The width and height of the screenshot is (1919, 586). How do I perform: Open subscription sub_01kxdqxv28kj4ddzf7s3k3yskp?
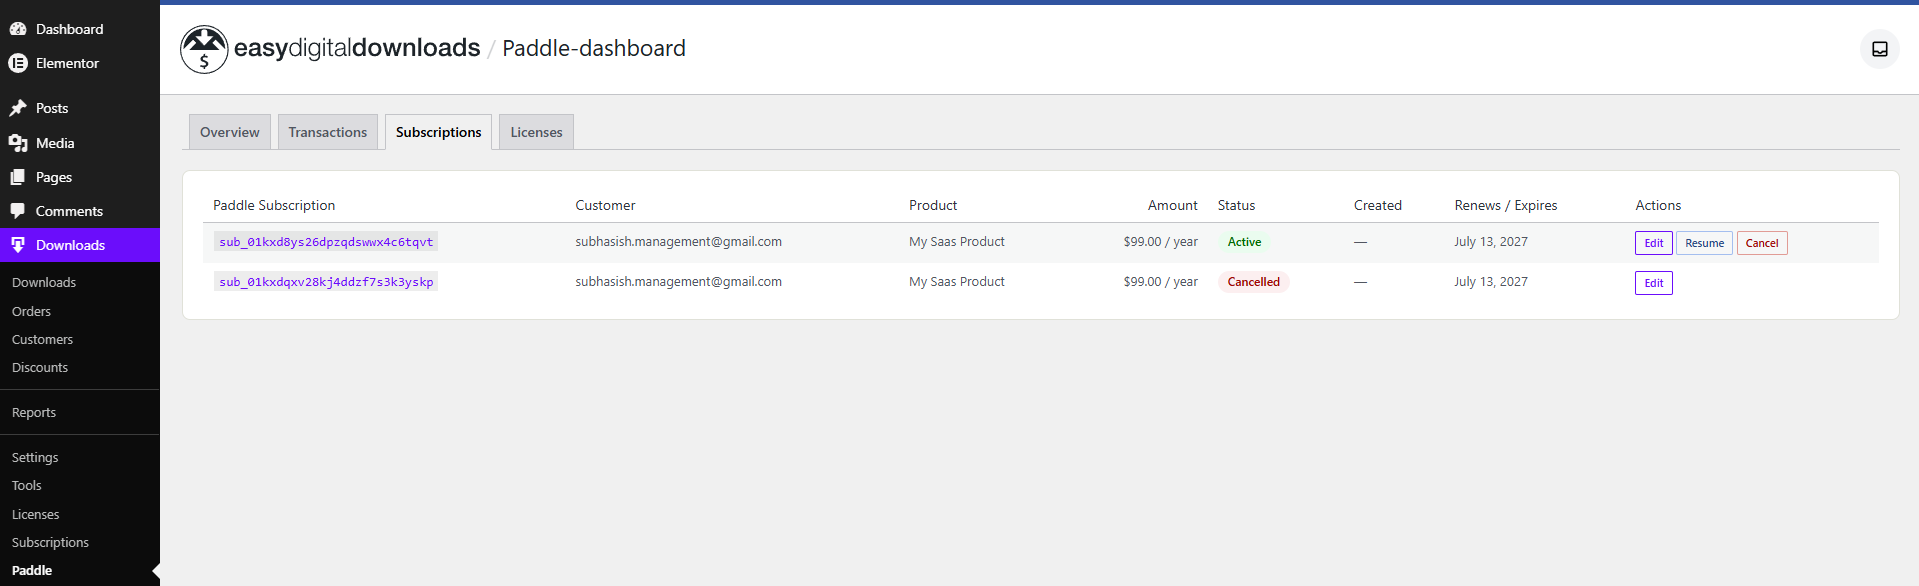[326, 282]
